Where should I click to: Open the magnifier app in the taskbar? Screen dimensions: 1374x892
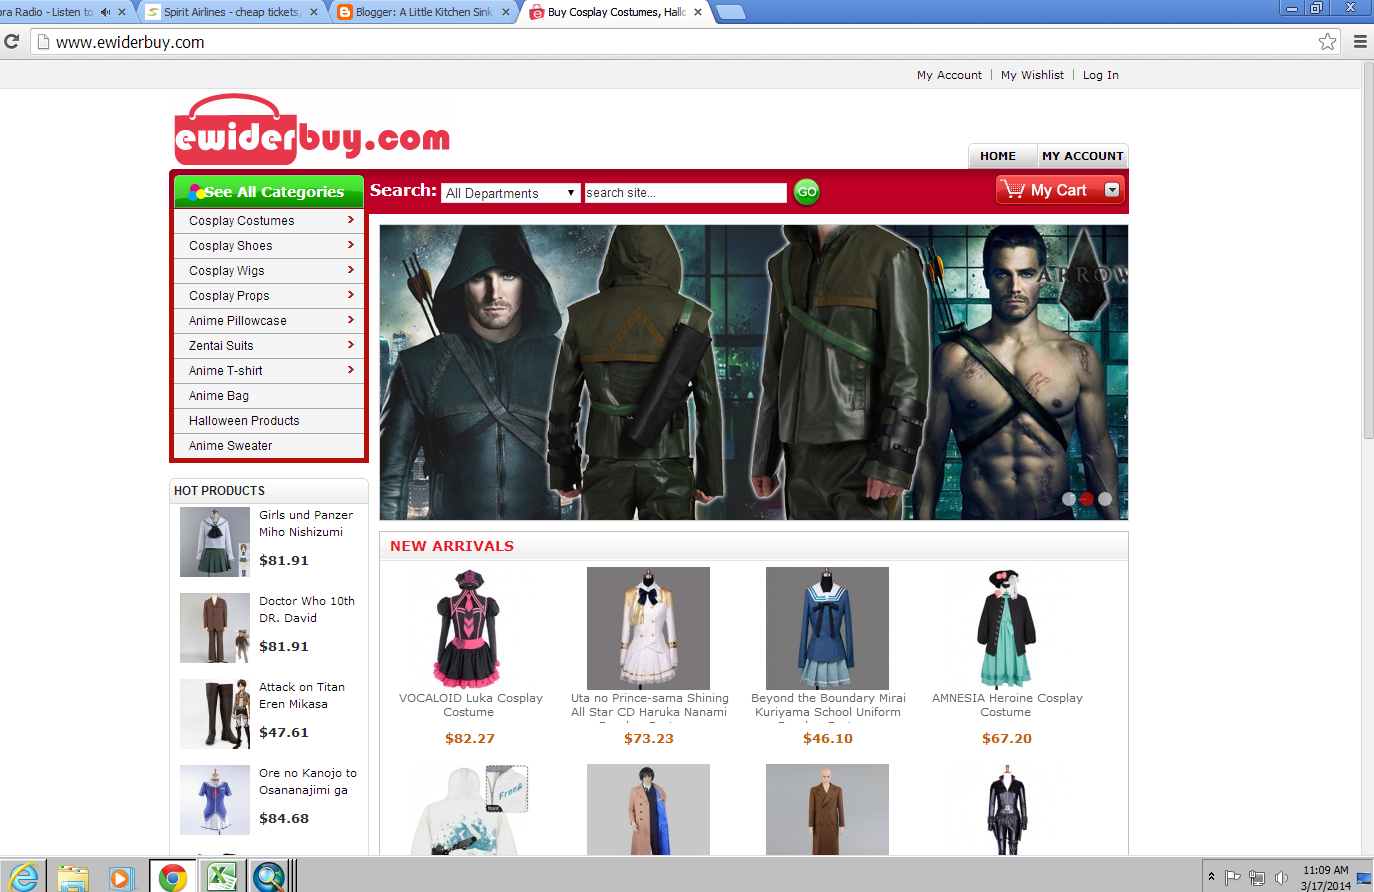268,877
